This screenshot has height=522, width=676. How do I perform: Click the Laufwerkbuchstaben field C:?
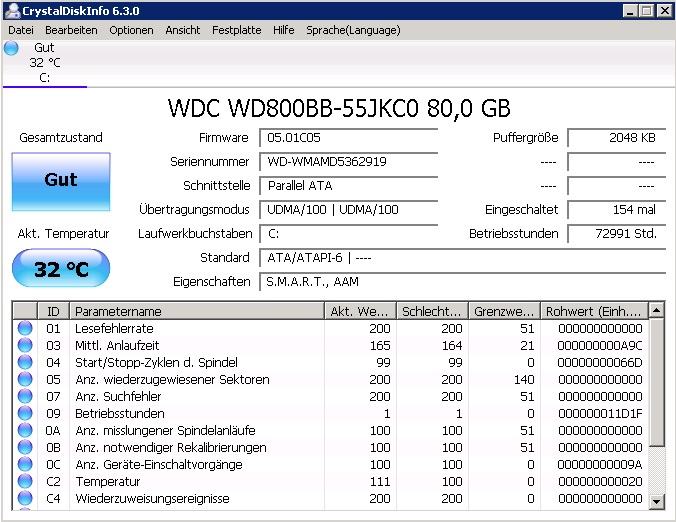[349, 234]
